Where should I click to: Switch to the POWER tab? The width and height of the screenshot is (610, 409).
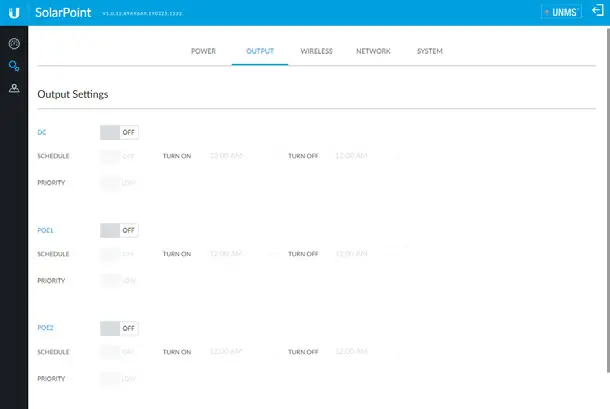click(x=203, y=51)
